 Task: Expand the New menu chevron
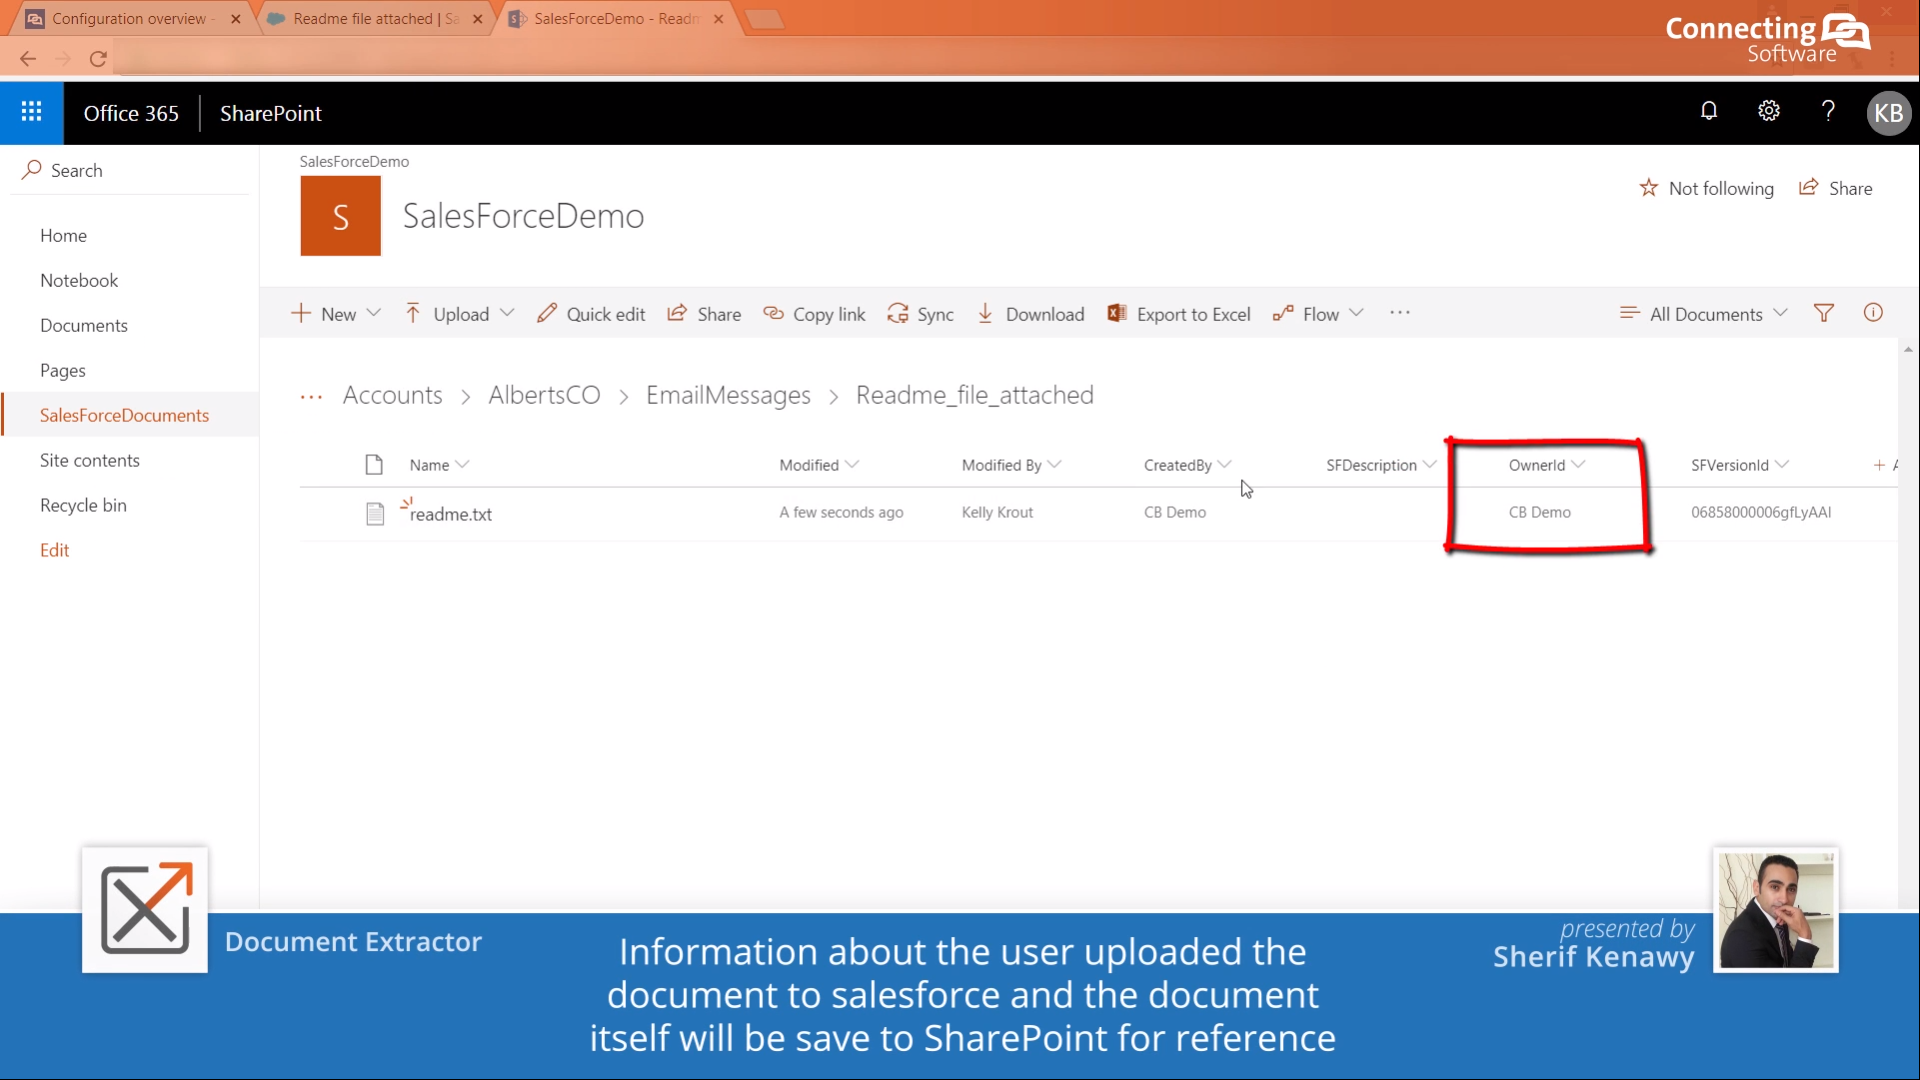(x=373, y=313)
